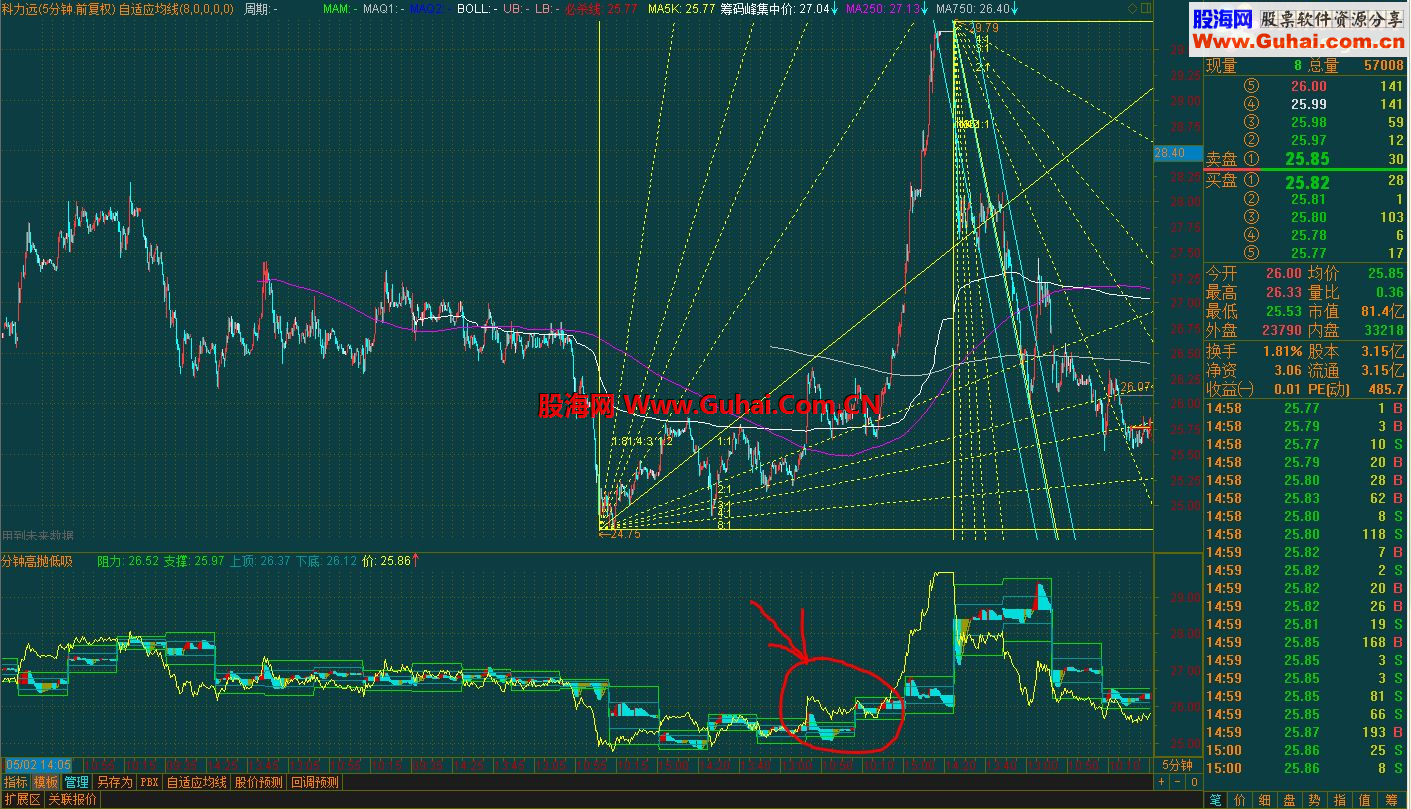Click the plus zoom button below the chart
The width and height of the screenshot is (1411, 809).
tap(1162, 781)
